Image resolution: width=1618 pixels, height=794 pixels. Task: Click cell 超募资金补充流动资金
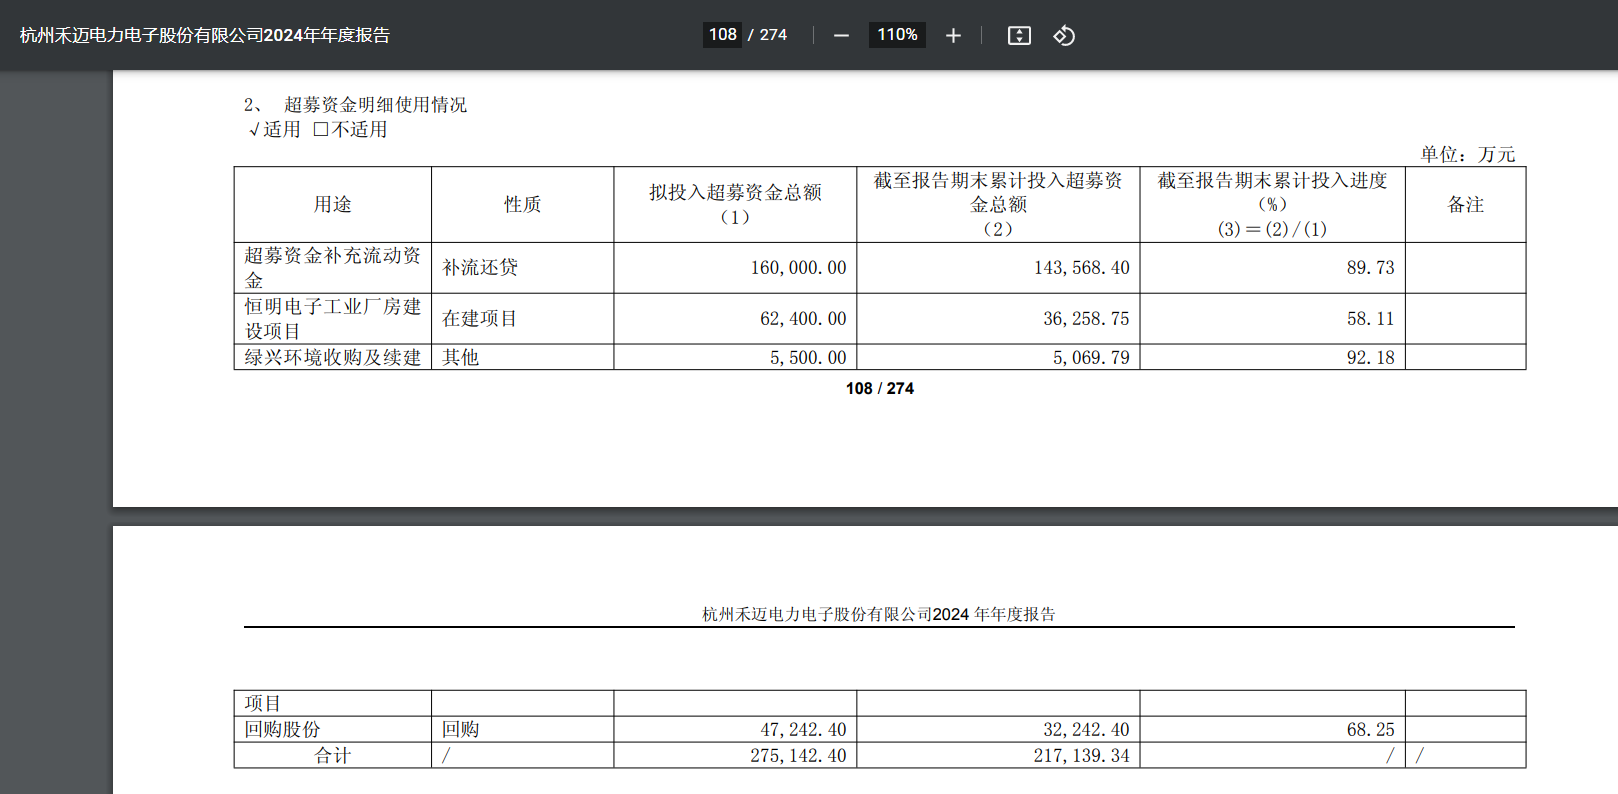click(333, 268)
